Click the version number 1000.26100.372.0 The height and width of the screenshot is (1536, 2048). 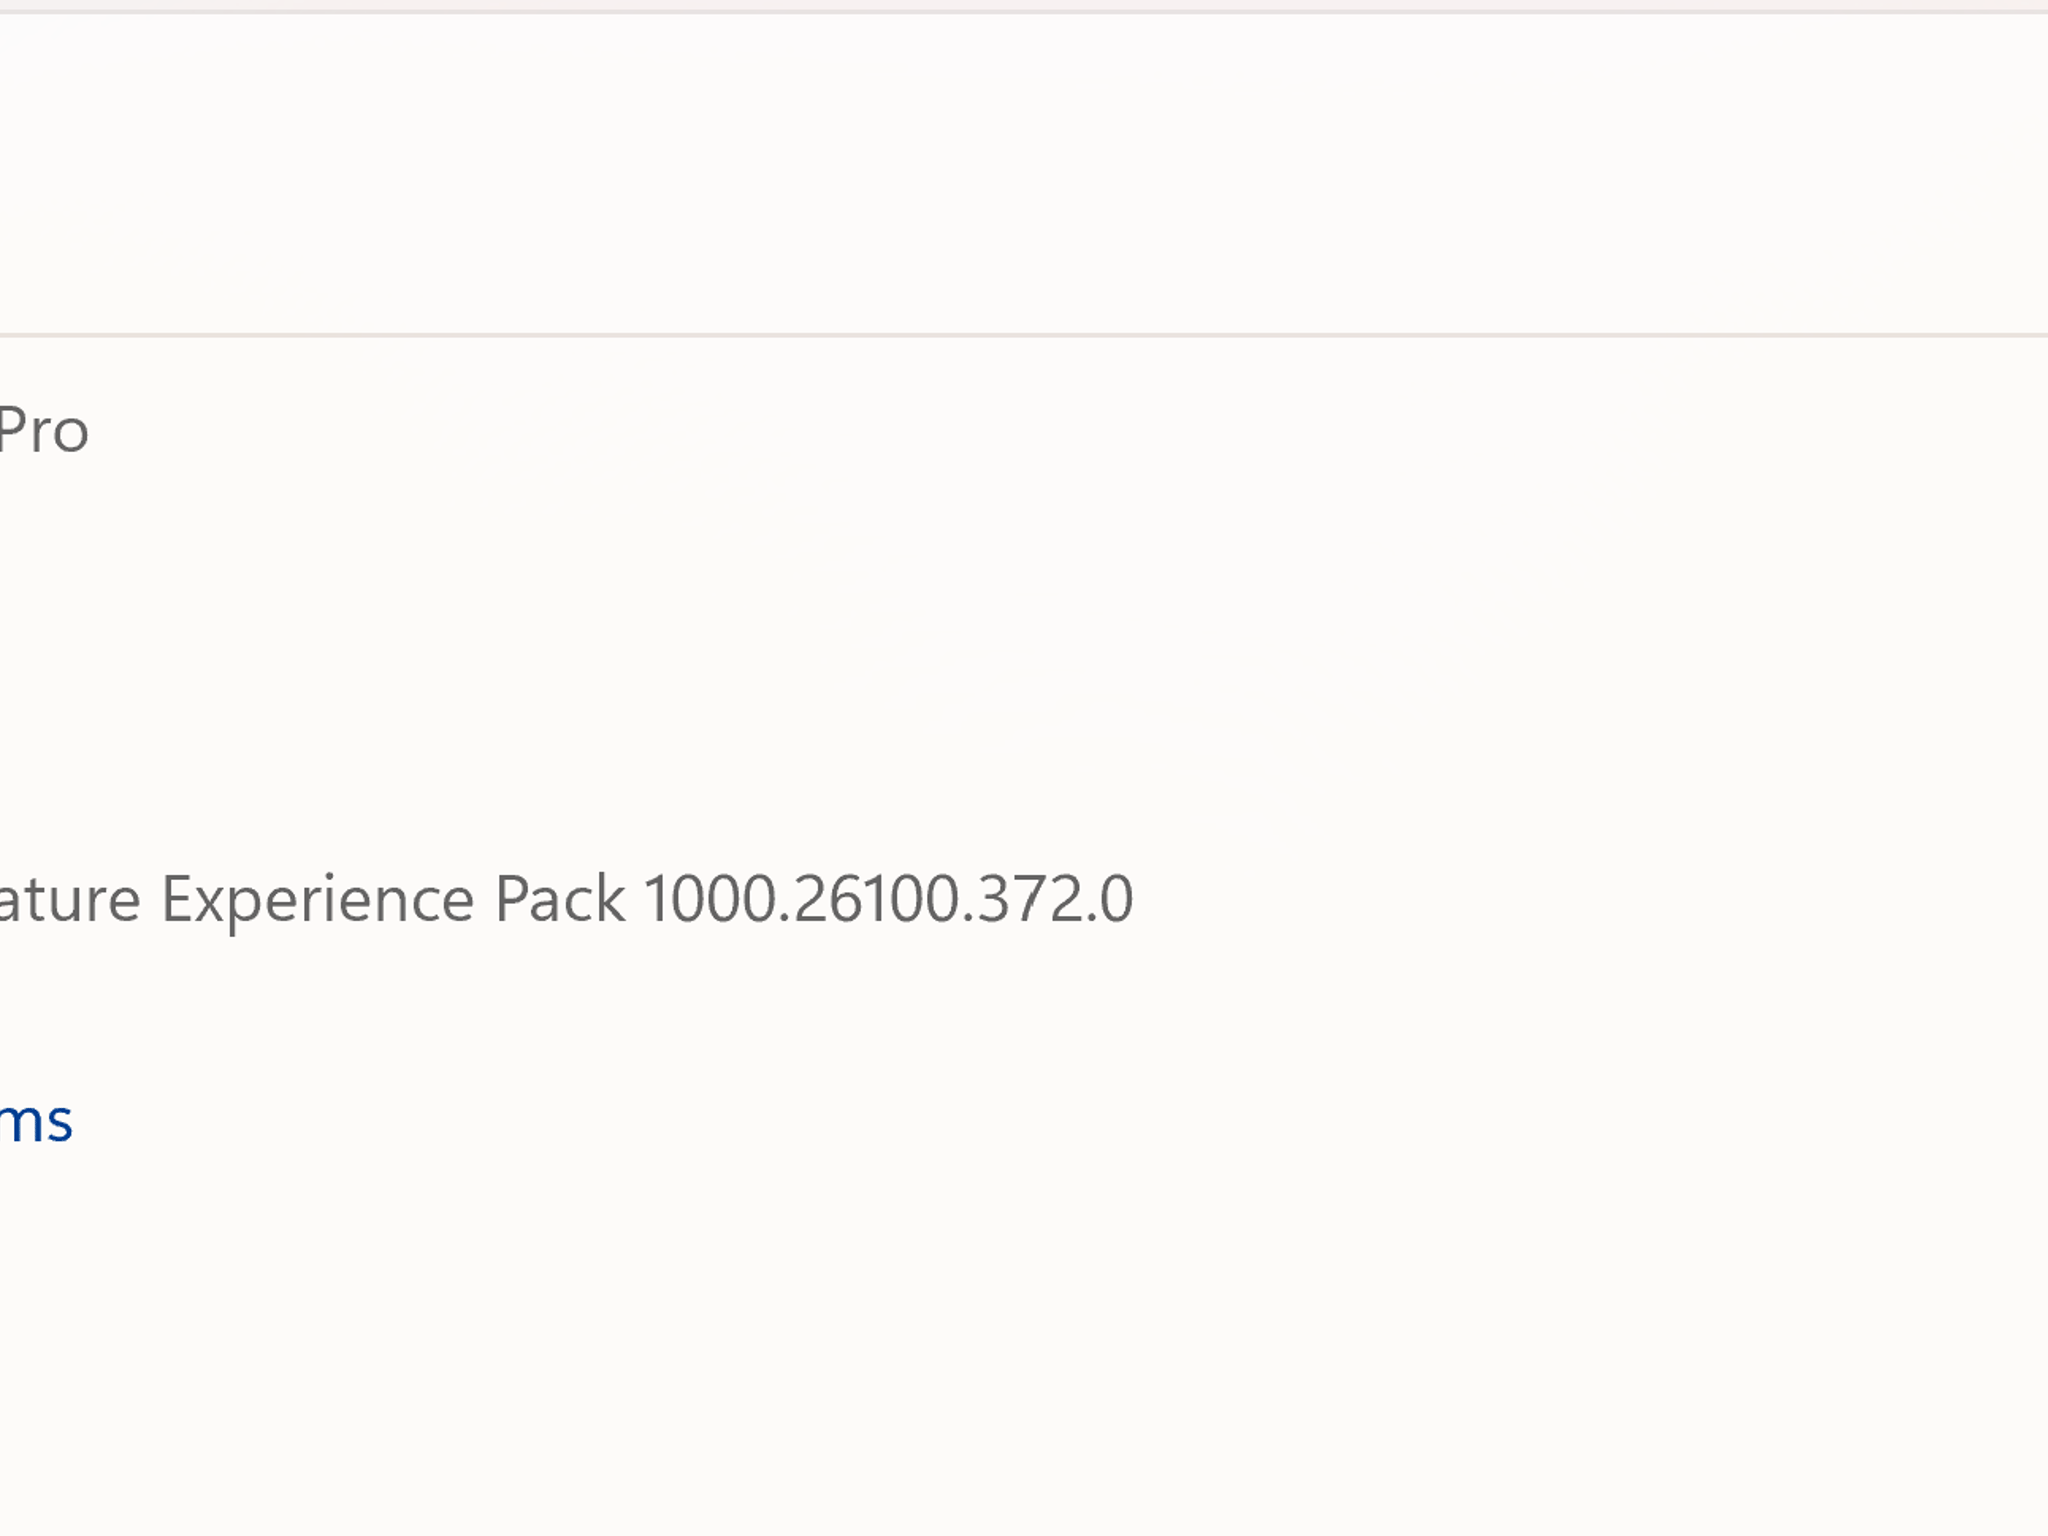888,898
